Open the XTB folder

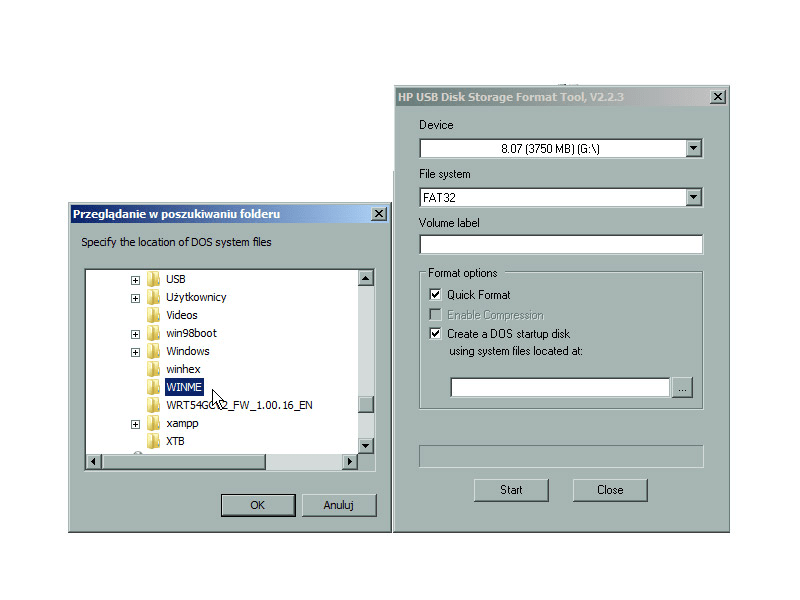[x=154, y=441]
